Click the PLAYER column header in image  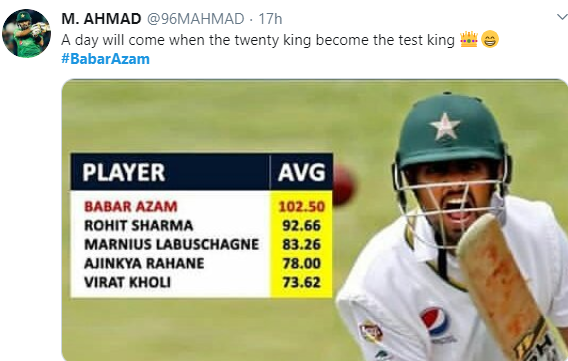coord(124,172)
